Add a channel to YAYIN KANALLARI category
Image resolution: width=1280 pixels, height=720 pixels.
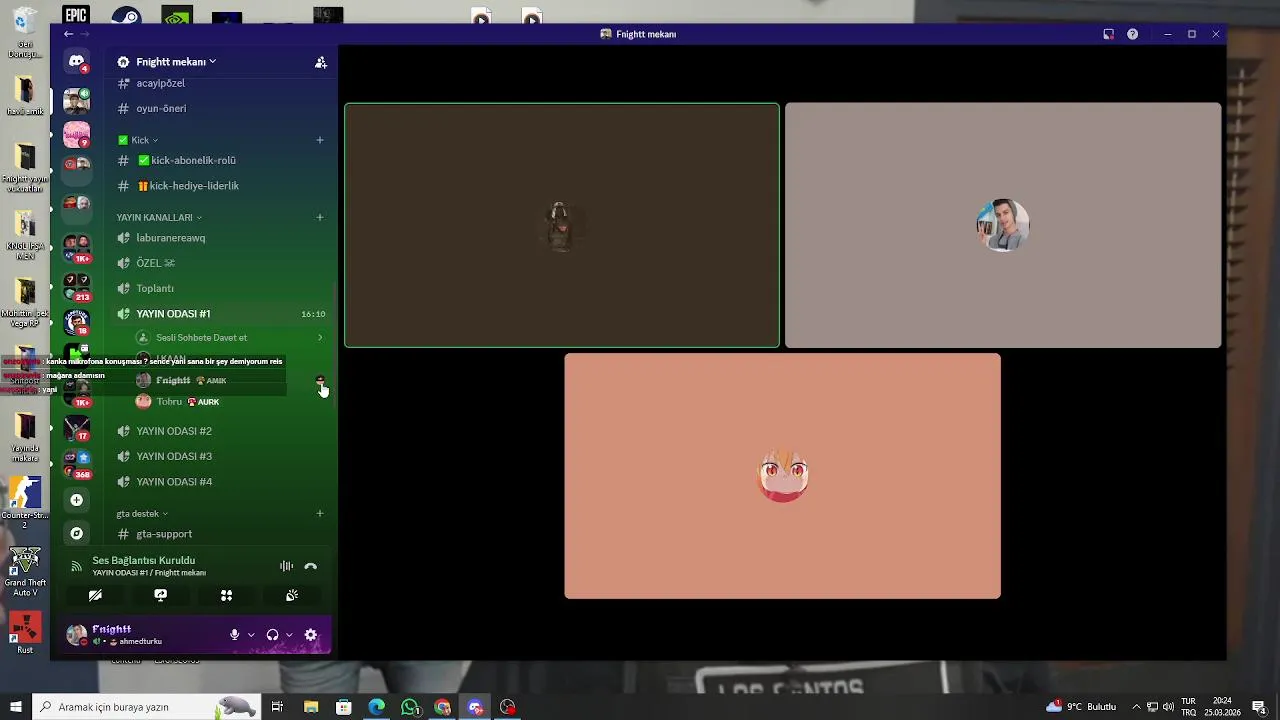[x=320, y=217]
